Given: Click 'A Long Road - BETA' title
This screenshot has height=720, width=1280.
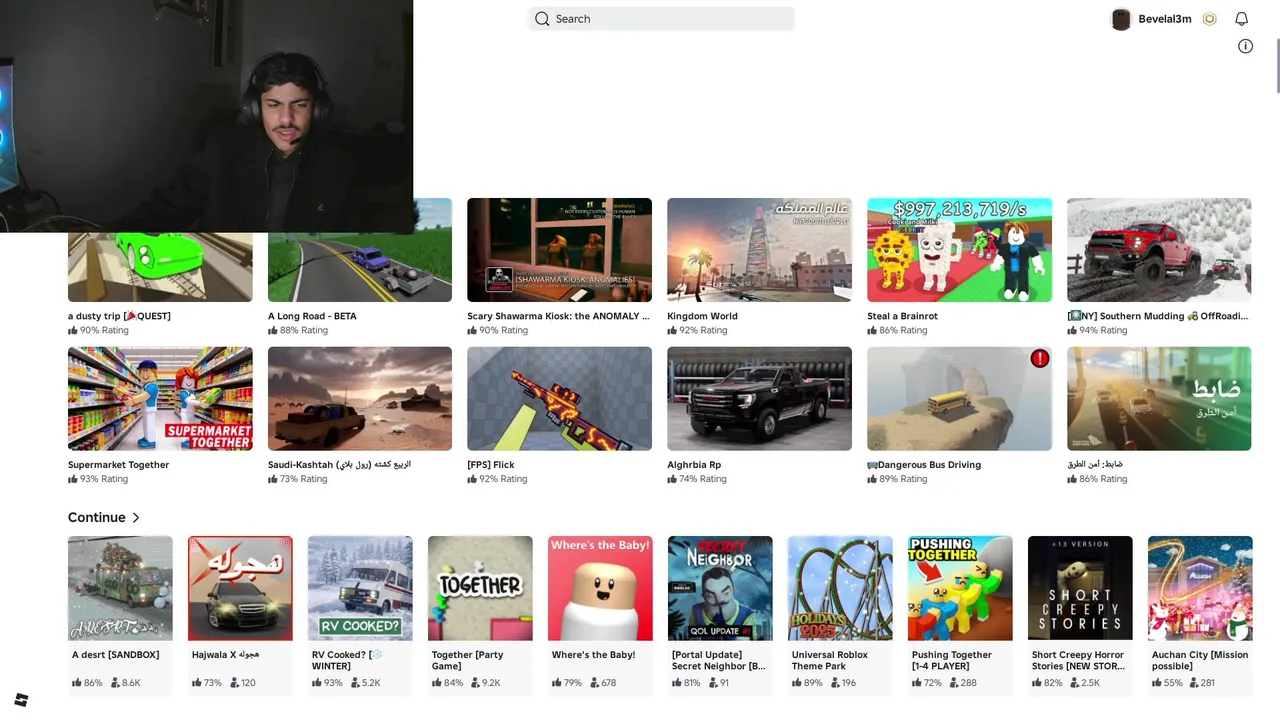Looking at the screenshot, I should click(312, 316).
